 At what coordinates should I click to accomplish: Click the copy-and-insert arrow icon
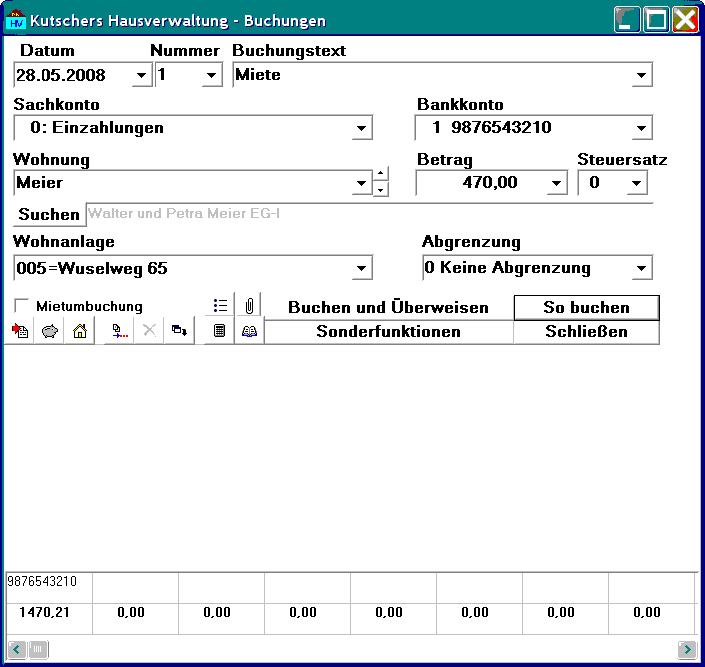(120, 331)
